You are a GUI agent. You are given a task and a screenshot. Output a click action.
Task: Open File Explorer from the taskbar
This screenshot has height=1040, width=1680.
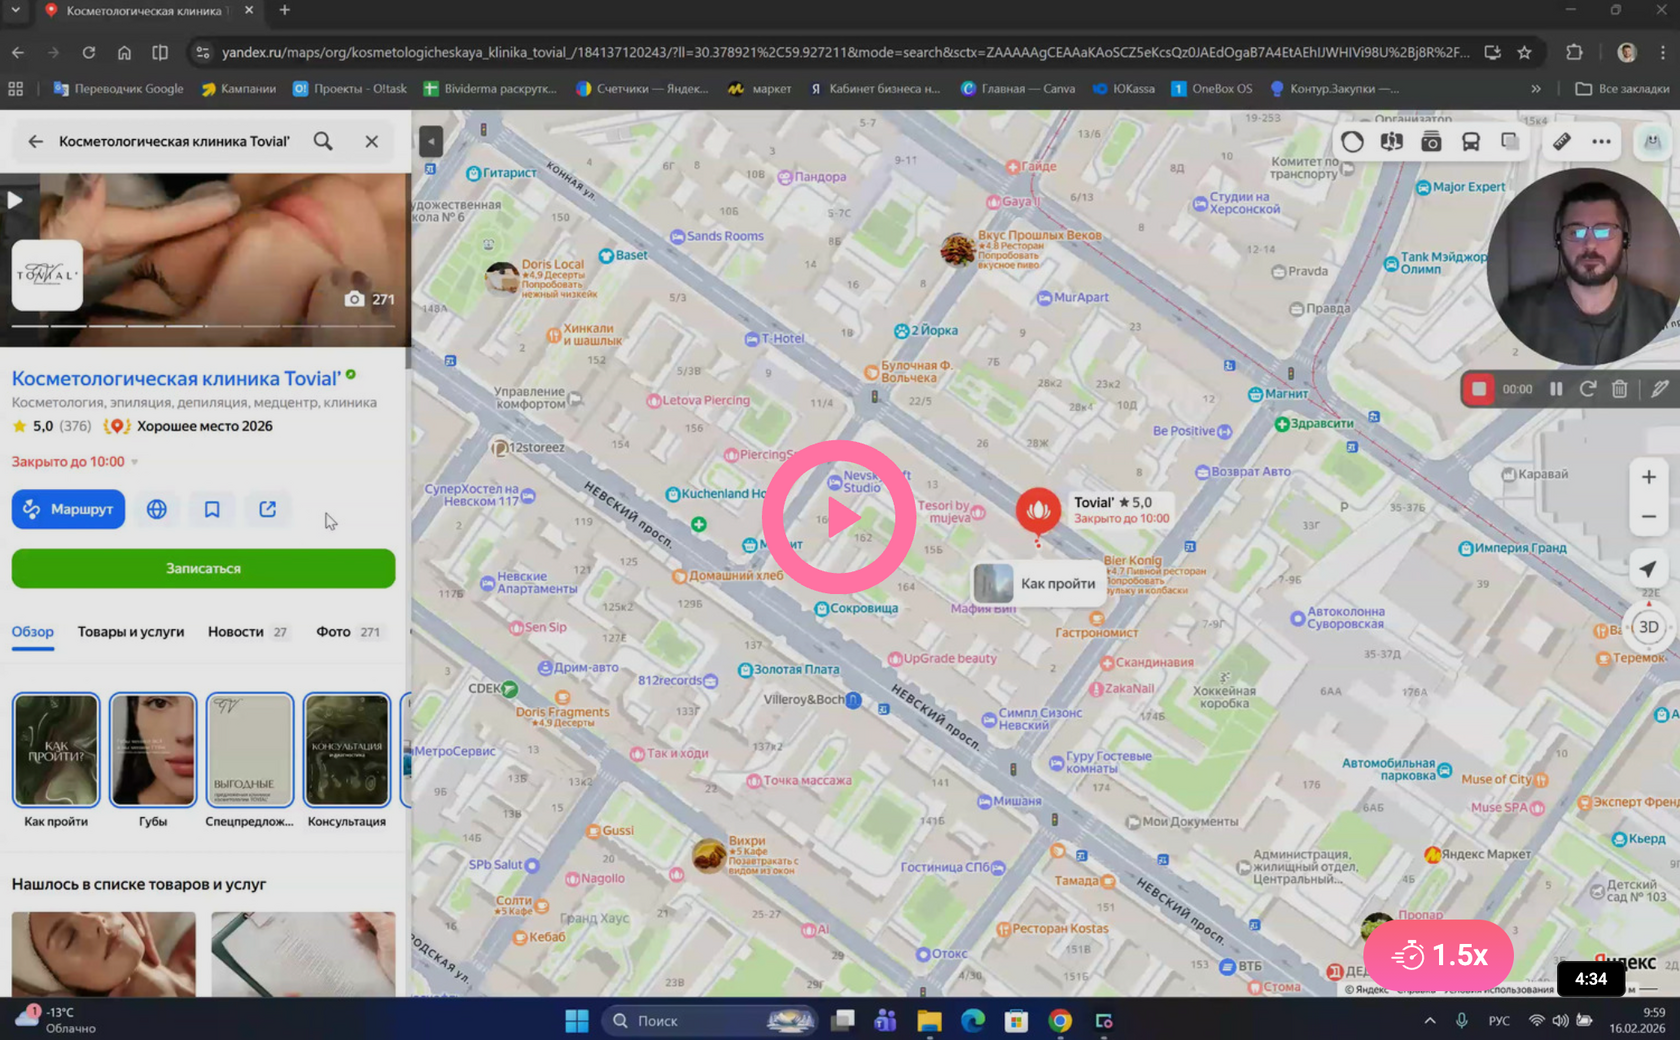pos(929,1020)
